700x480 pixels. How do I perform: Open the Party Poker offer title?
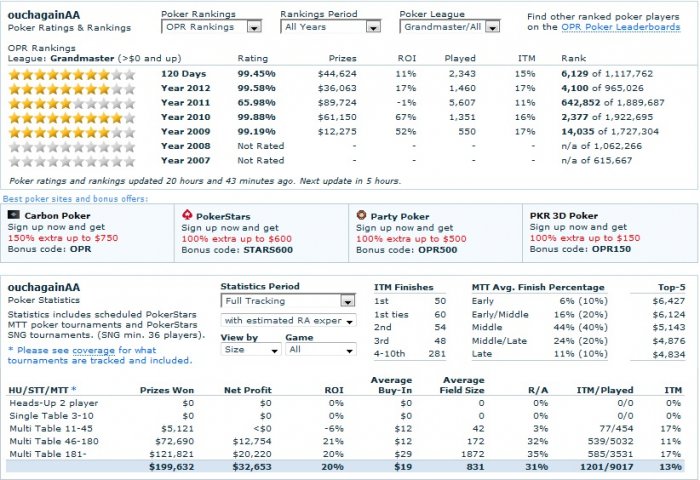(x=400, y=217)
